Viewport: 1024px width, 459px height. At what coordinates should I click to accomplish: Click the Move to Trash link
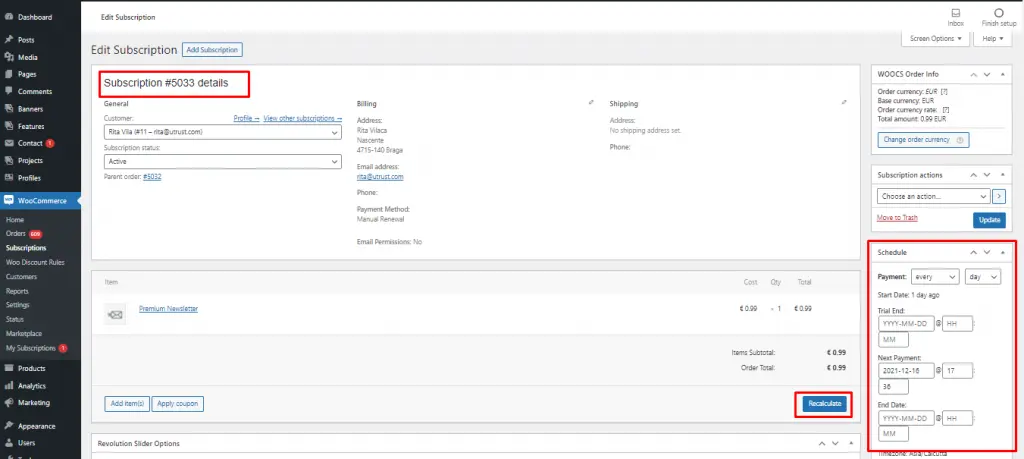897,217
